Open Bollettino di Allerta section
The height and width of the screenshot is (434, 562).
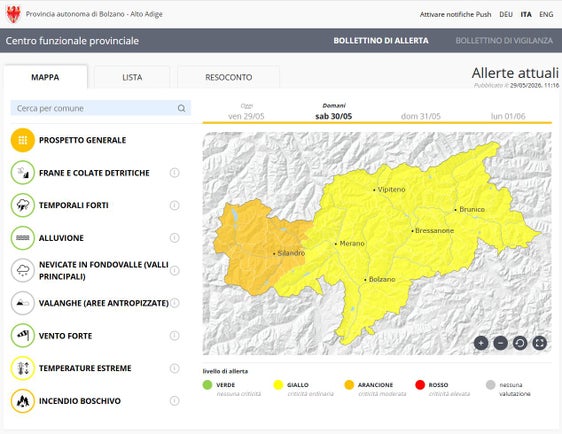point(381,40)
